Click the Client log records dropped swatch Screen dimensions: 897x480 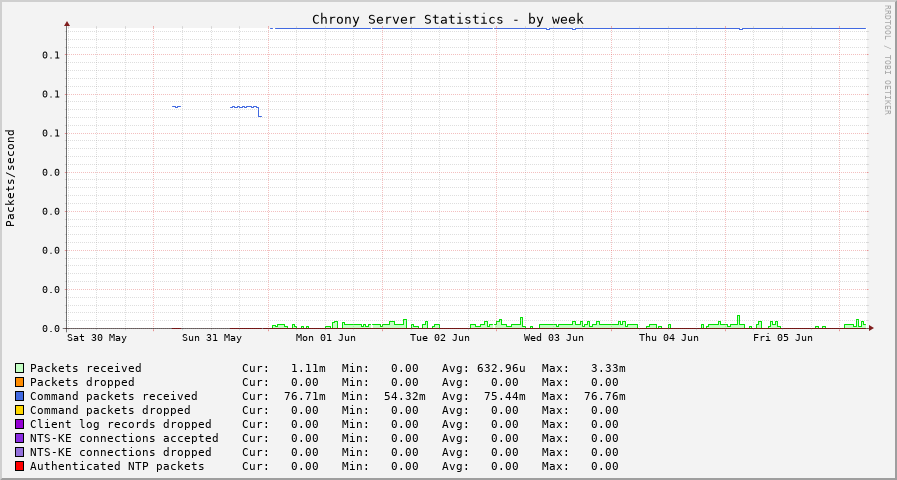(x=19, y=424)
